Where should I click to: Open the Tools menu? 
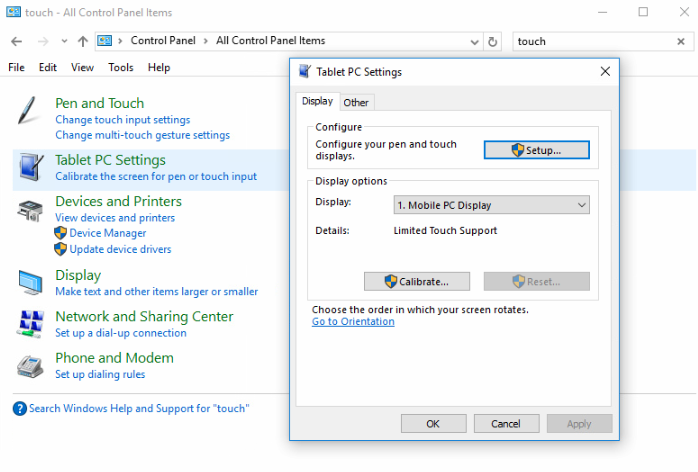120,67
